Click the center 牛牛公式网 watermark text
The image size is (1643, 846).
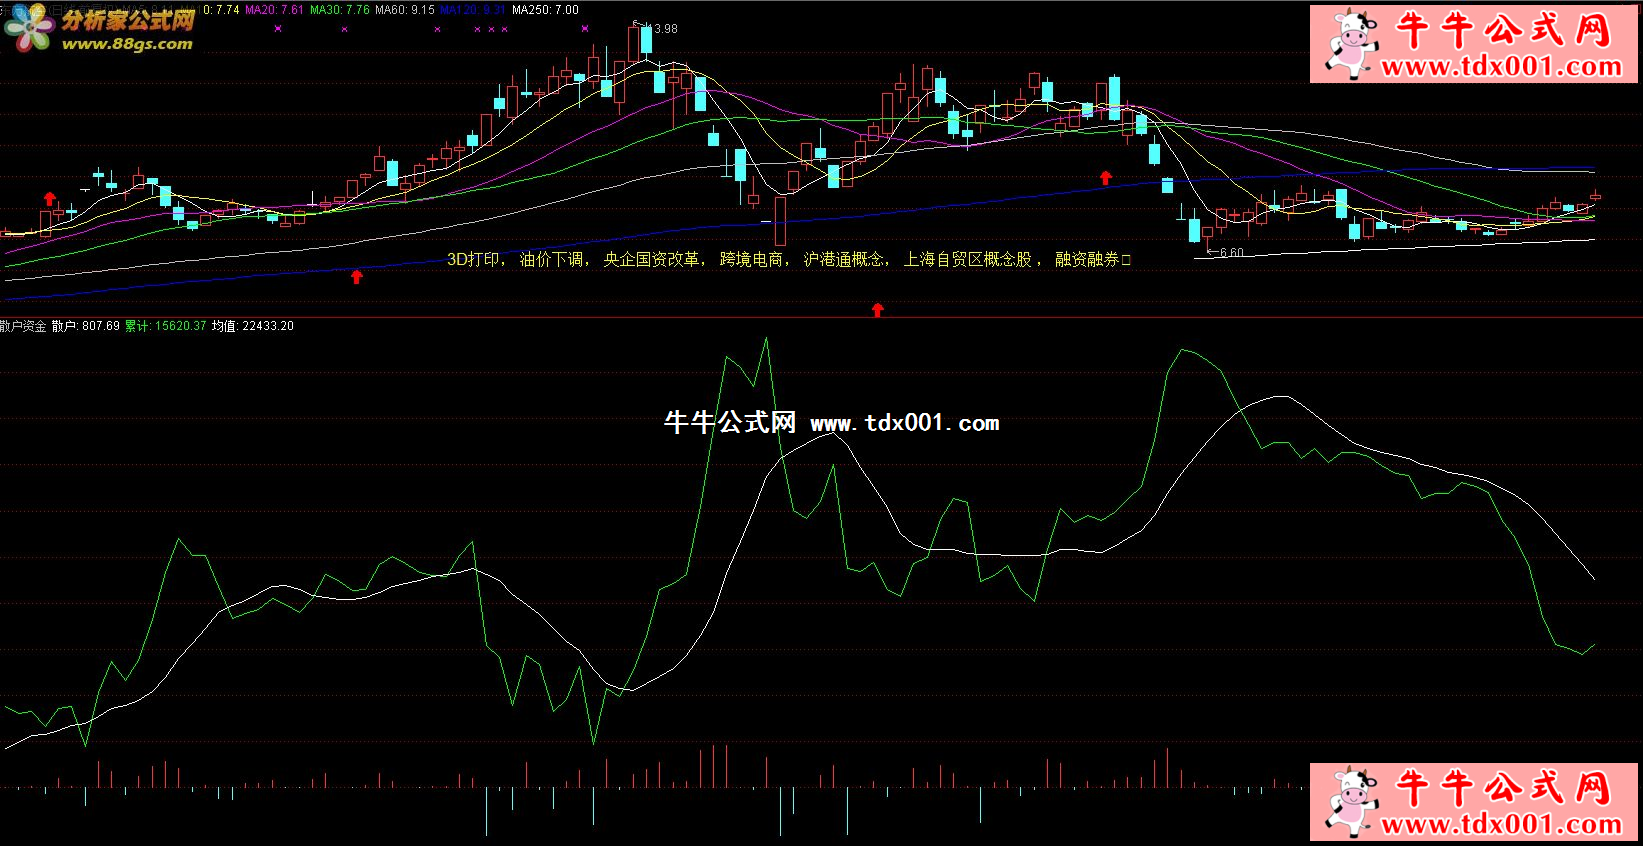click(730, 423)
